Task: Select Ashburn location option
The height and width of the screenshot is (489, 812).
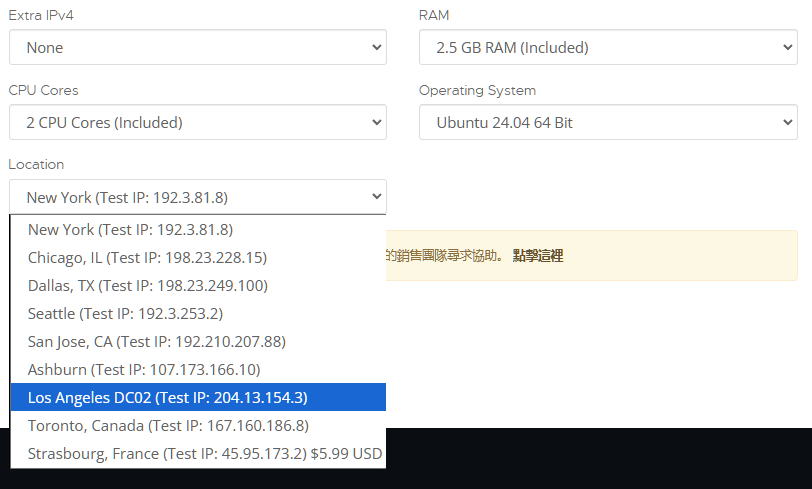Action: [x=144, y=369]
